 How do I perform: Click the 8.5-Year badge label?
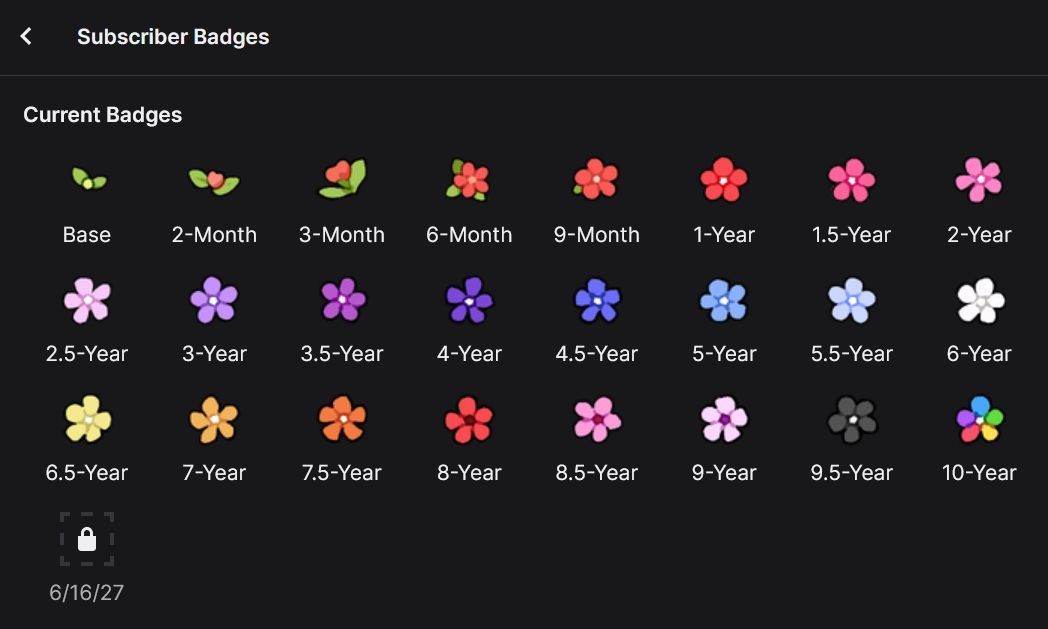[x=597, y=473]
